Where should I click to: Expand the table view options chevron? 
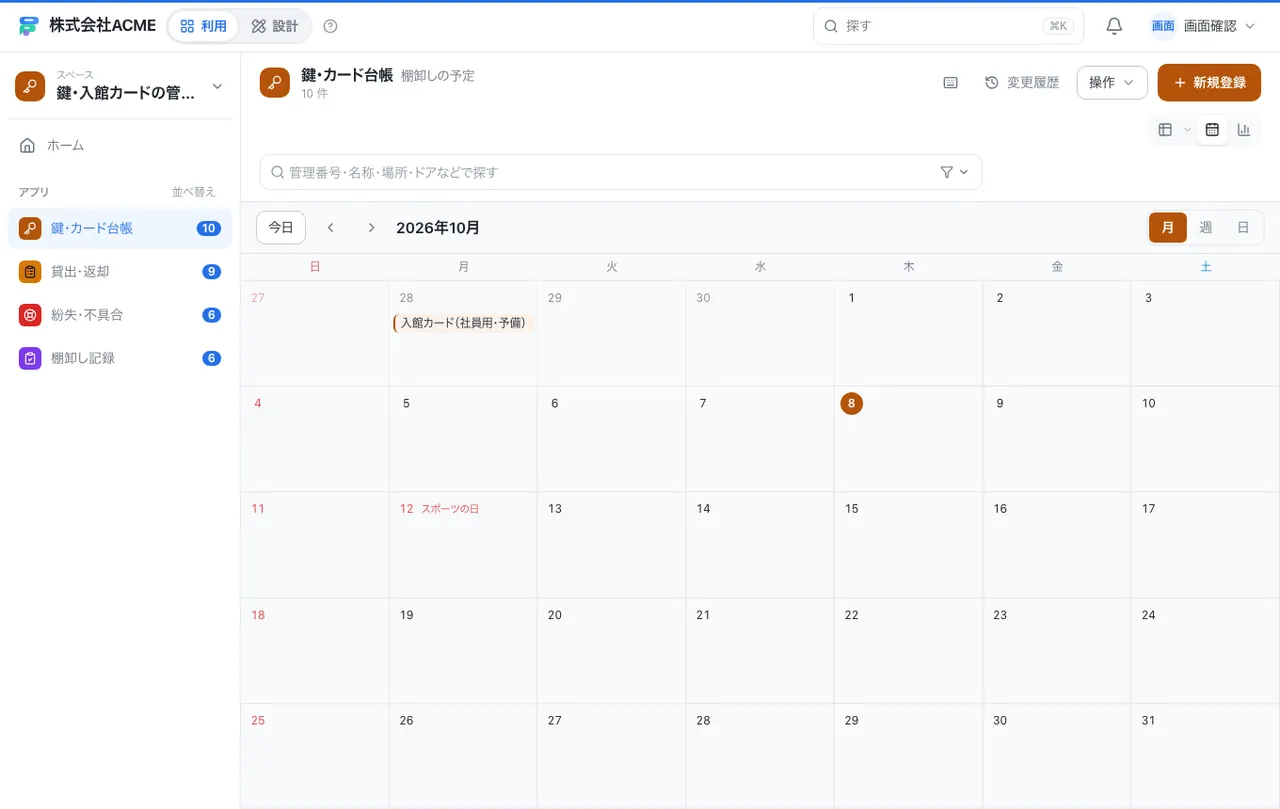click(1187, 129)
